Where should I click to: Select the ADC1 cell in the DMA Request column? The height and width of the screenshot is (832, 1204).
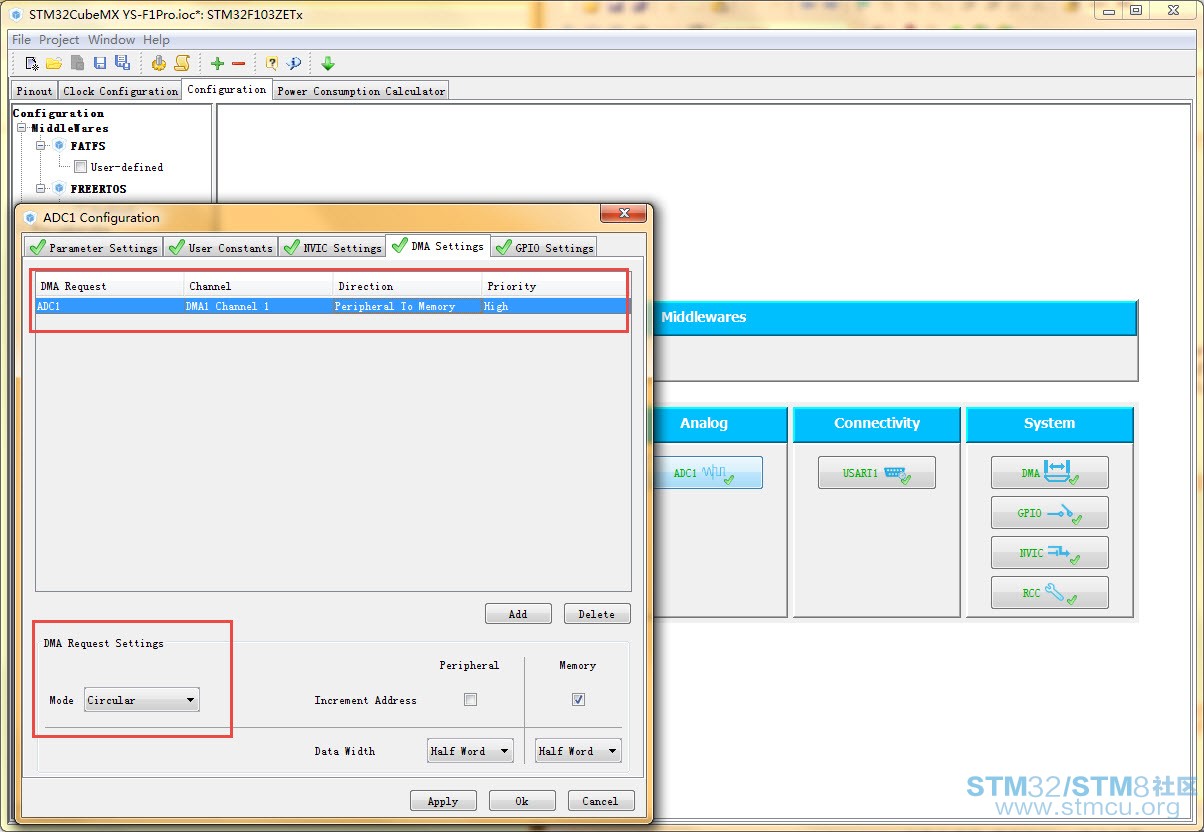(110, 306)
